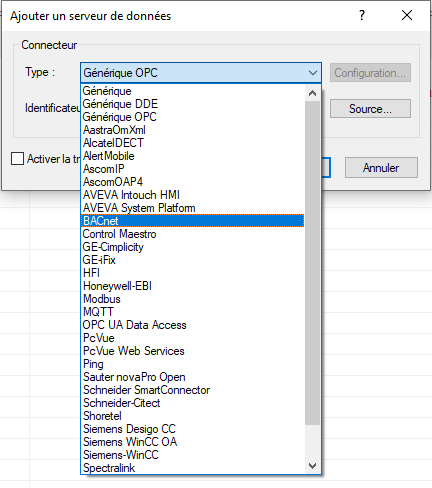Choose Générique DDE connector type
Screen dimensions: 432x488
tap(193, 104)
